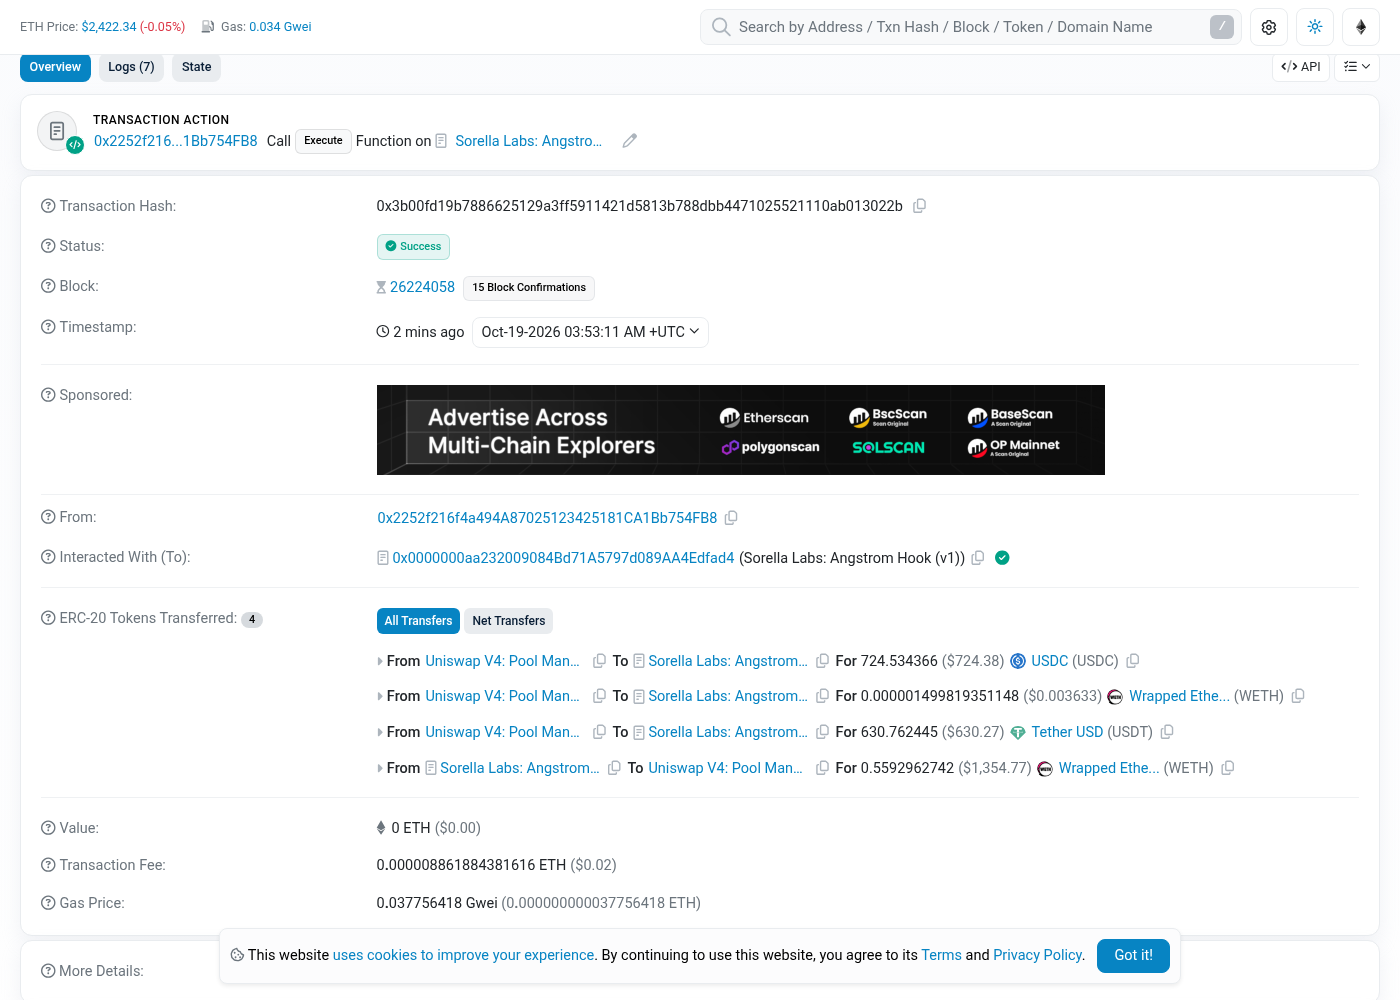The width and height of the screenshot is (1400, 1000).
Task: Click the USDC token logo icon
Action: coord(1018,661)
